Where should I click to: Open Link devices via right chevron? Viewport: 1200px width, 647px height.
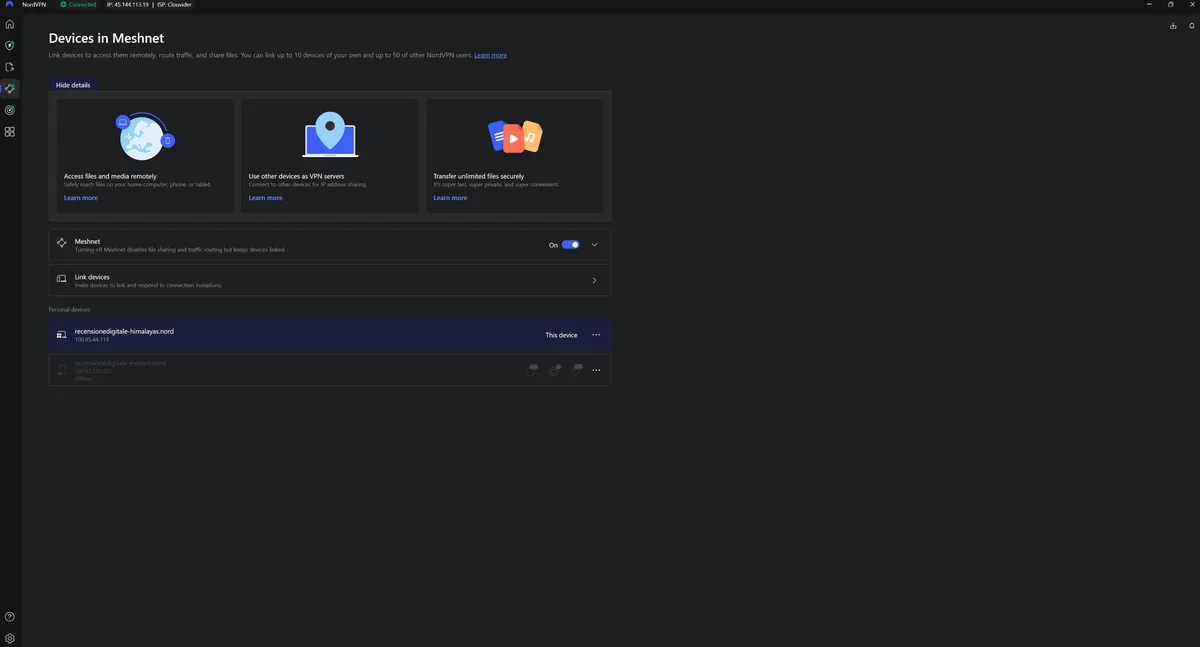[594, 281]
